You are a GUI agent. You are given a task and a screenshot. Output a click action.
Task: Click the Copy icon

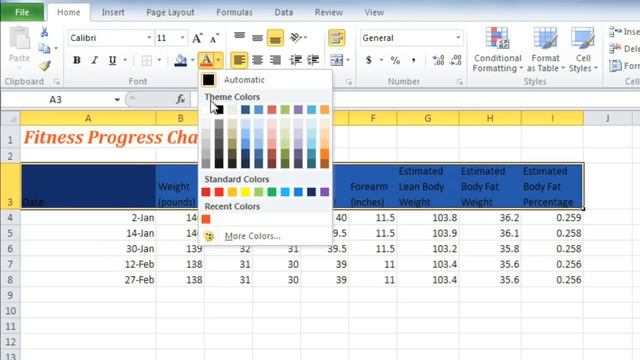pyautogui.click(x=44, y=49)
